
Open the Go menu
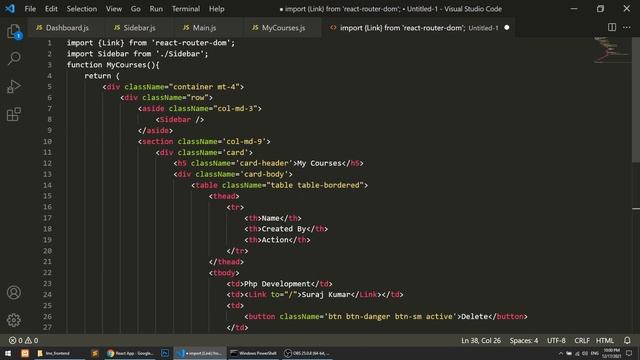click(x=136, y=9)
